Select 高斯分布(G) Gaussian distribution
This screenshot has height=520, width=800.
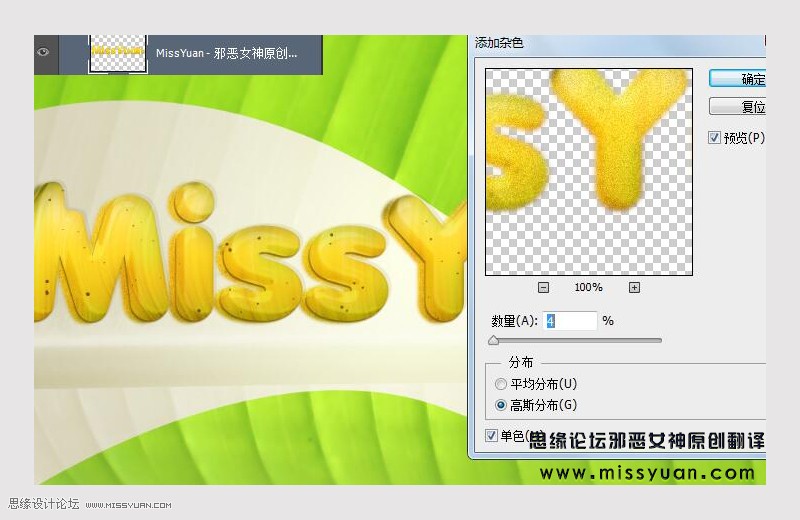501,405
